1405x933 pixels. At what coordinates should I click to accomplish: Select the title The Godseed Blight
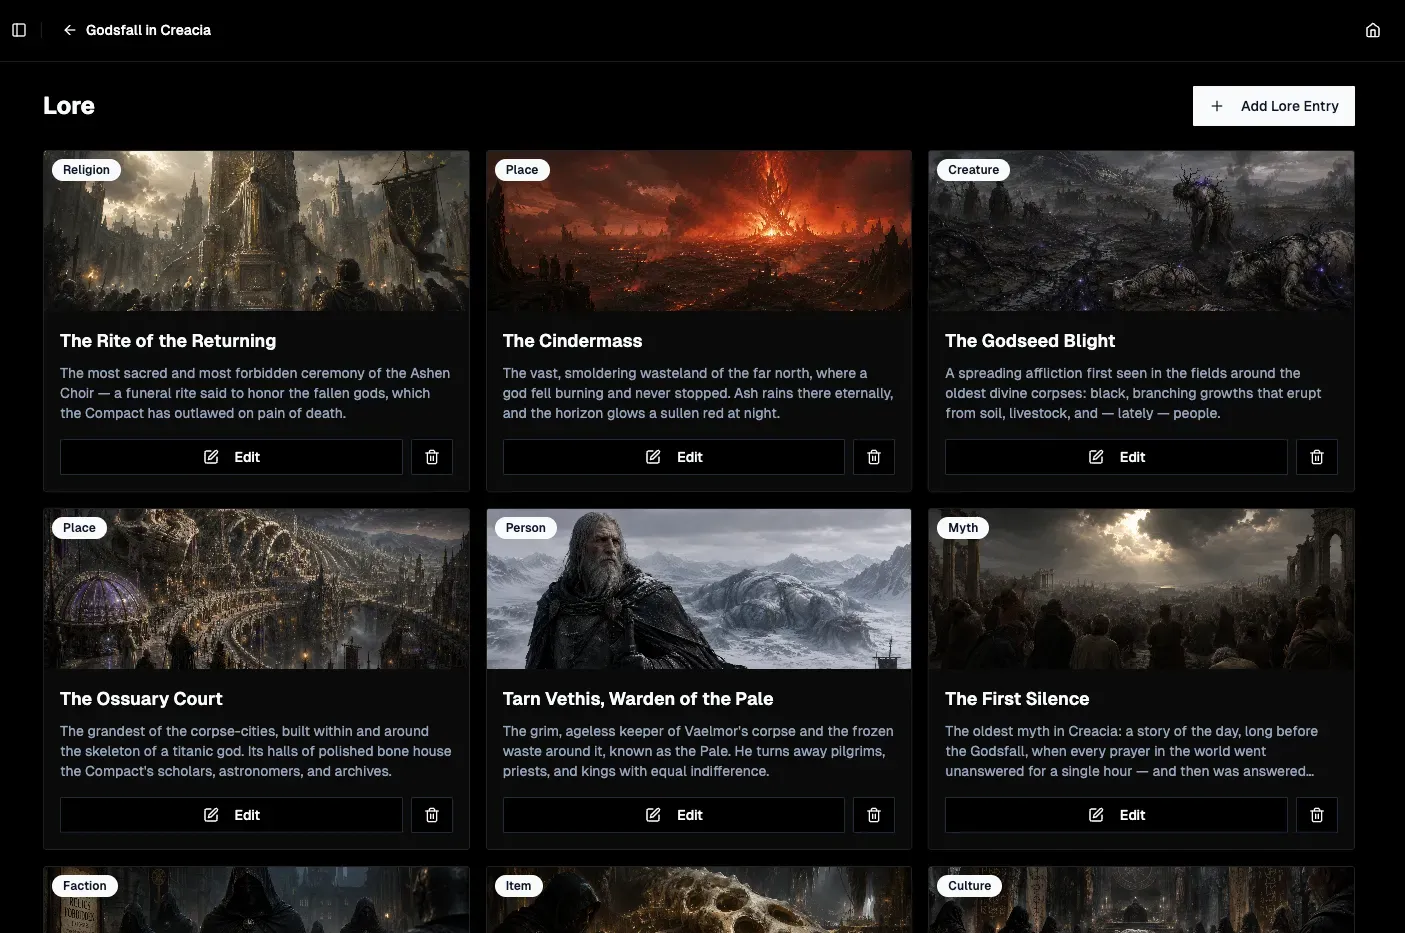point(1030,341)
